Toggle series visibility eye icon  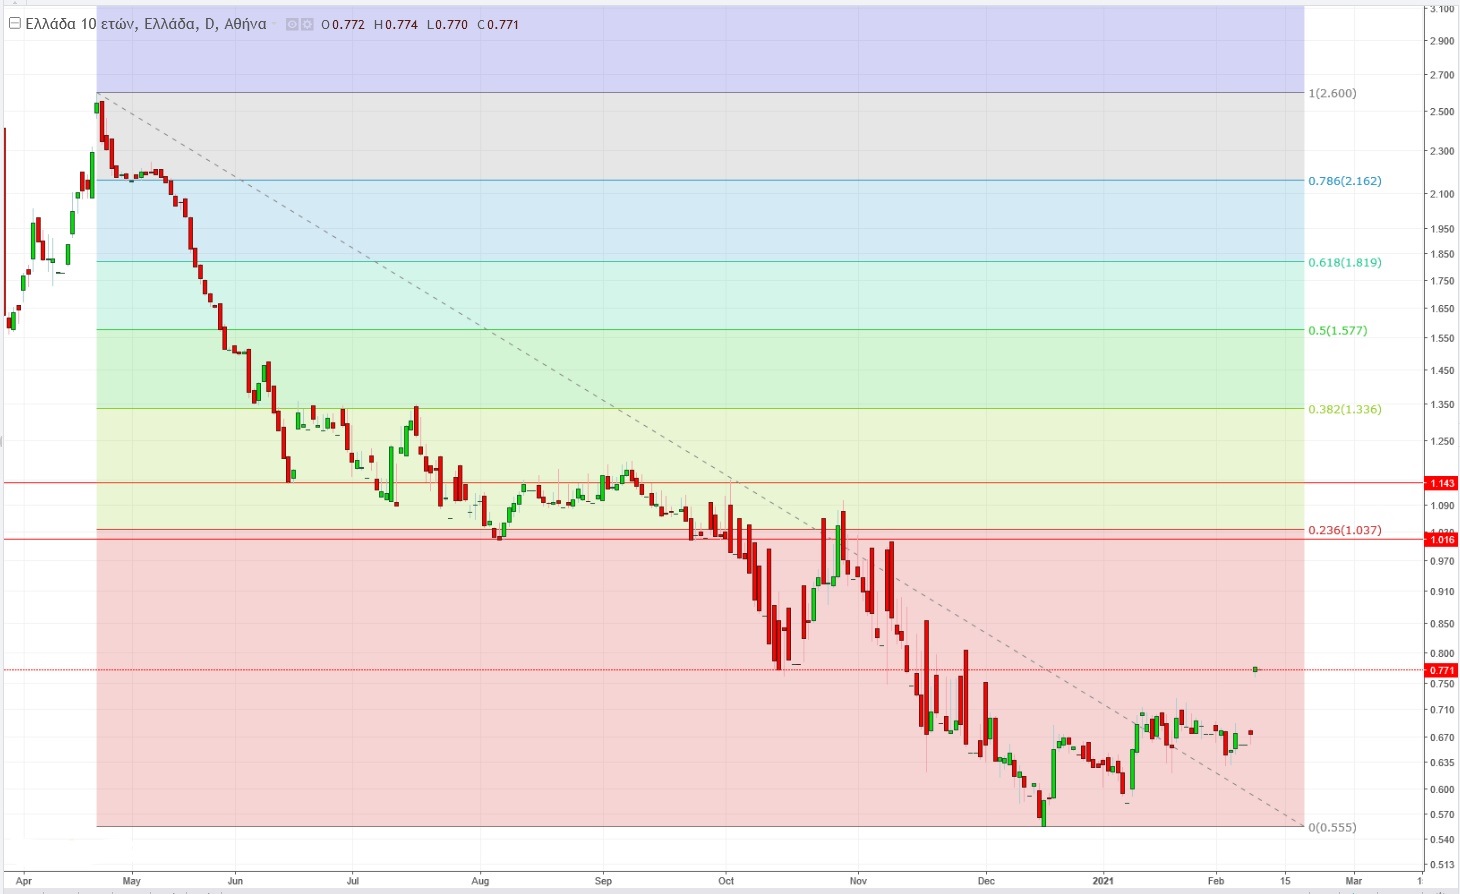coord(293,24)
